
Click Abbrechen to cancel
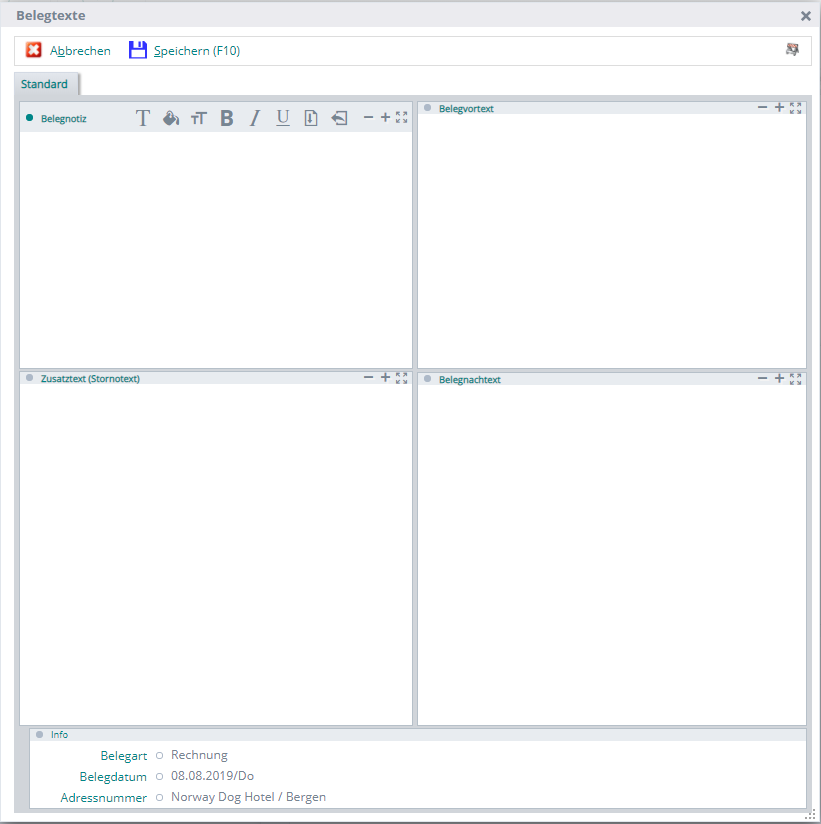point(68,51)
